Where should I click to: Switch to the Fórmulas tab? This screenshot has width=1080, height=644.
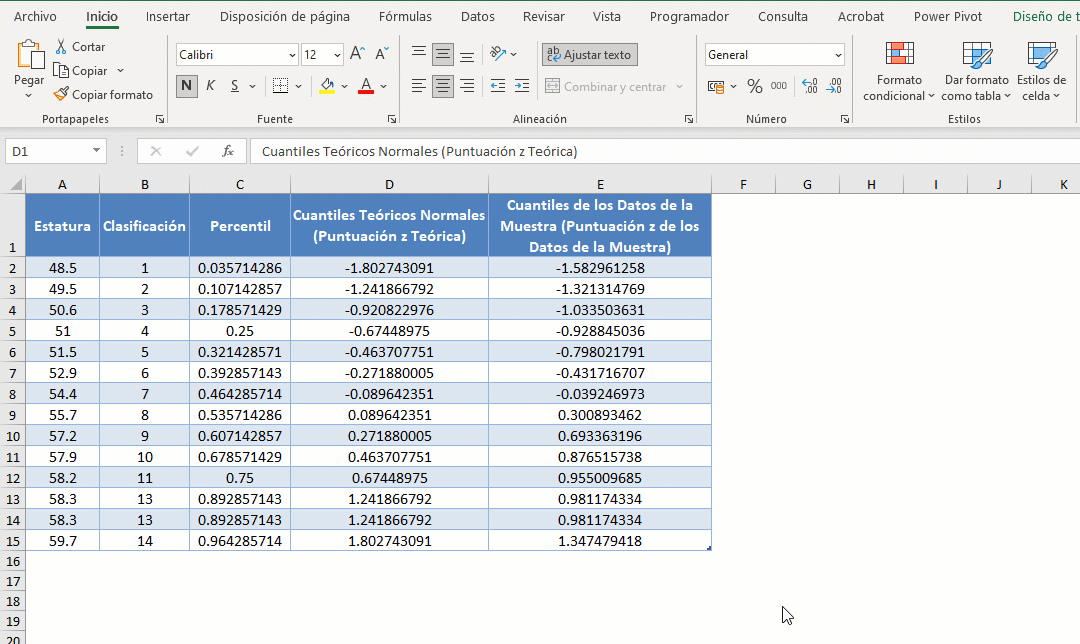point(405,17)
